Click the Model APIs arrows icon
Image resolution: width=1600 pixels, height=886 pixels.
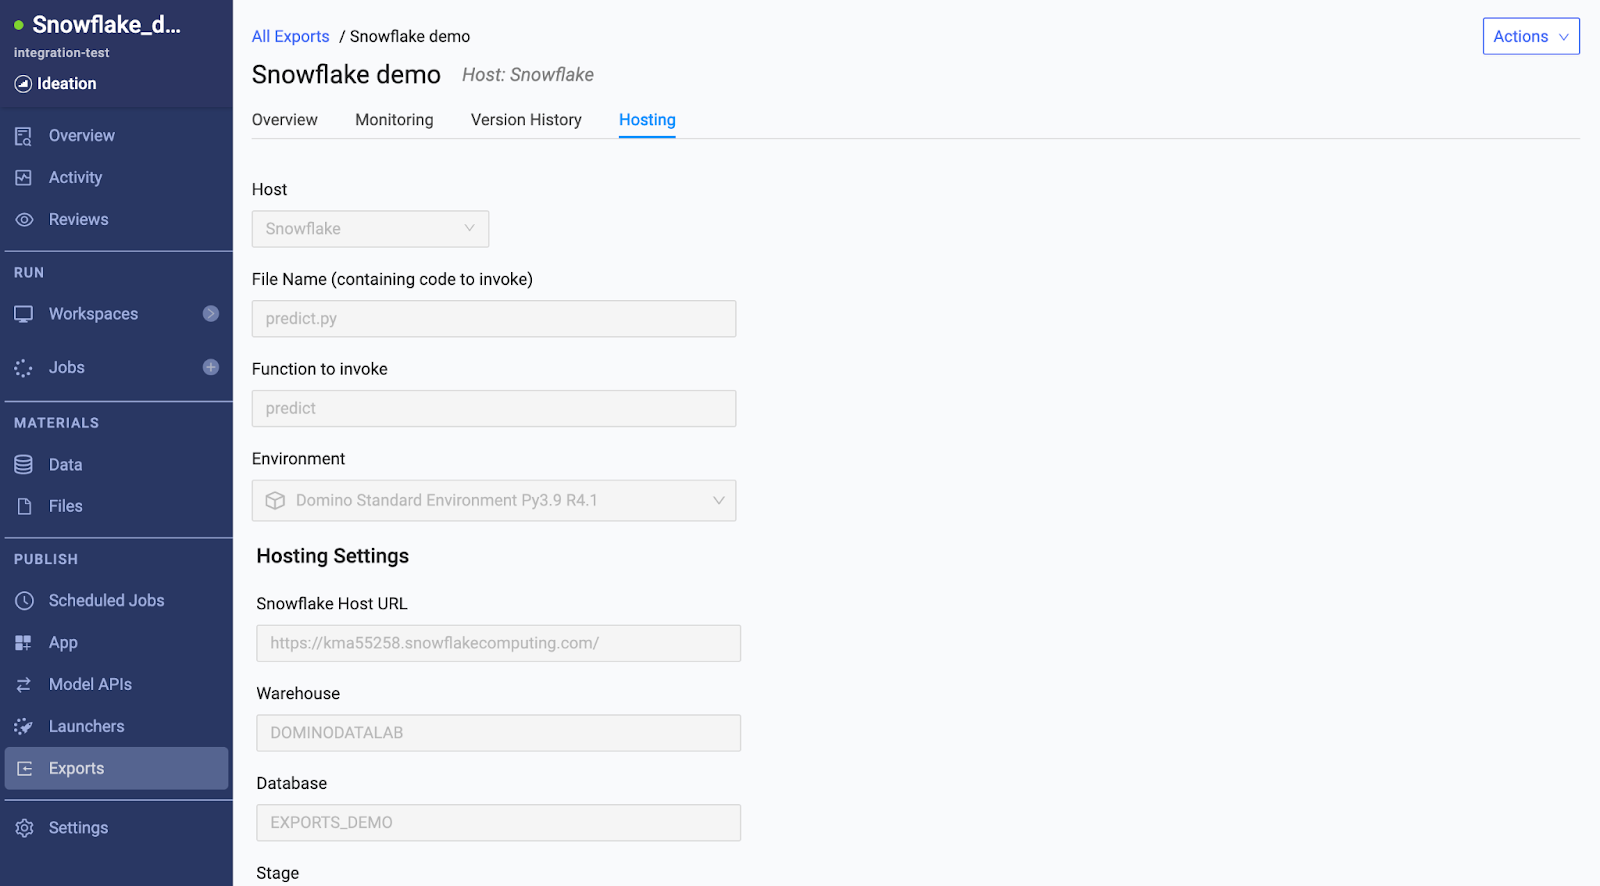tap(24, 685)
